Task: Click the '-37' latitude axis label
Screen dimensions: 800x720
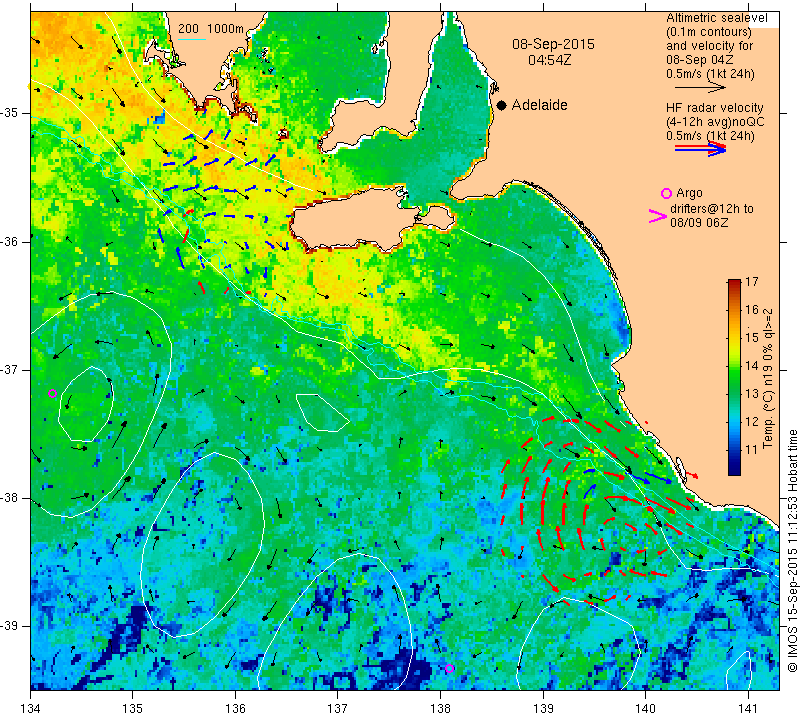Action: click(10, 369)
